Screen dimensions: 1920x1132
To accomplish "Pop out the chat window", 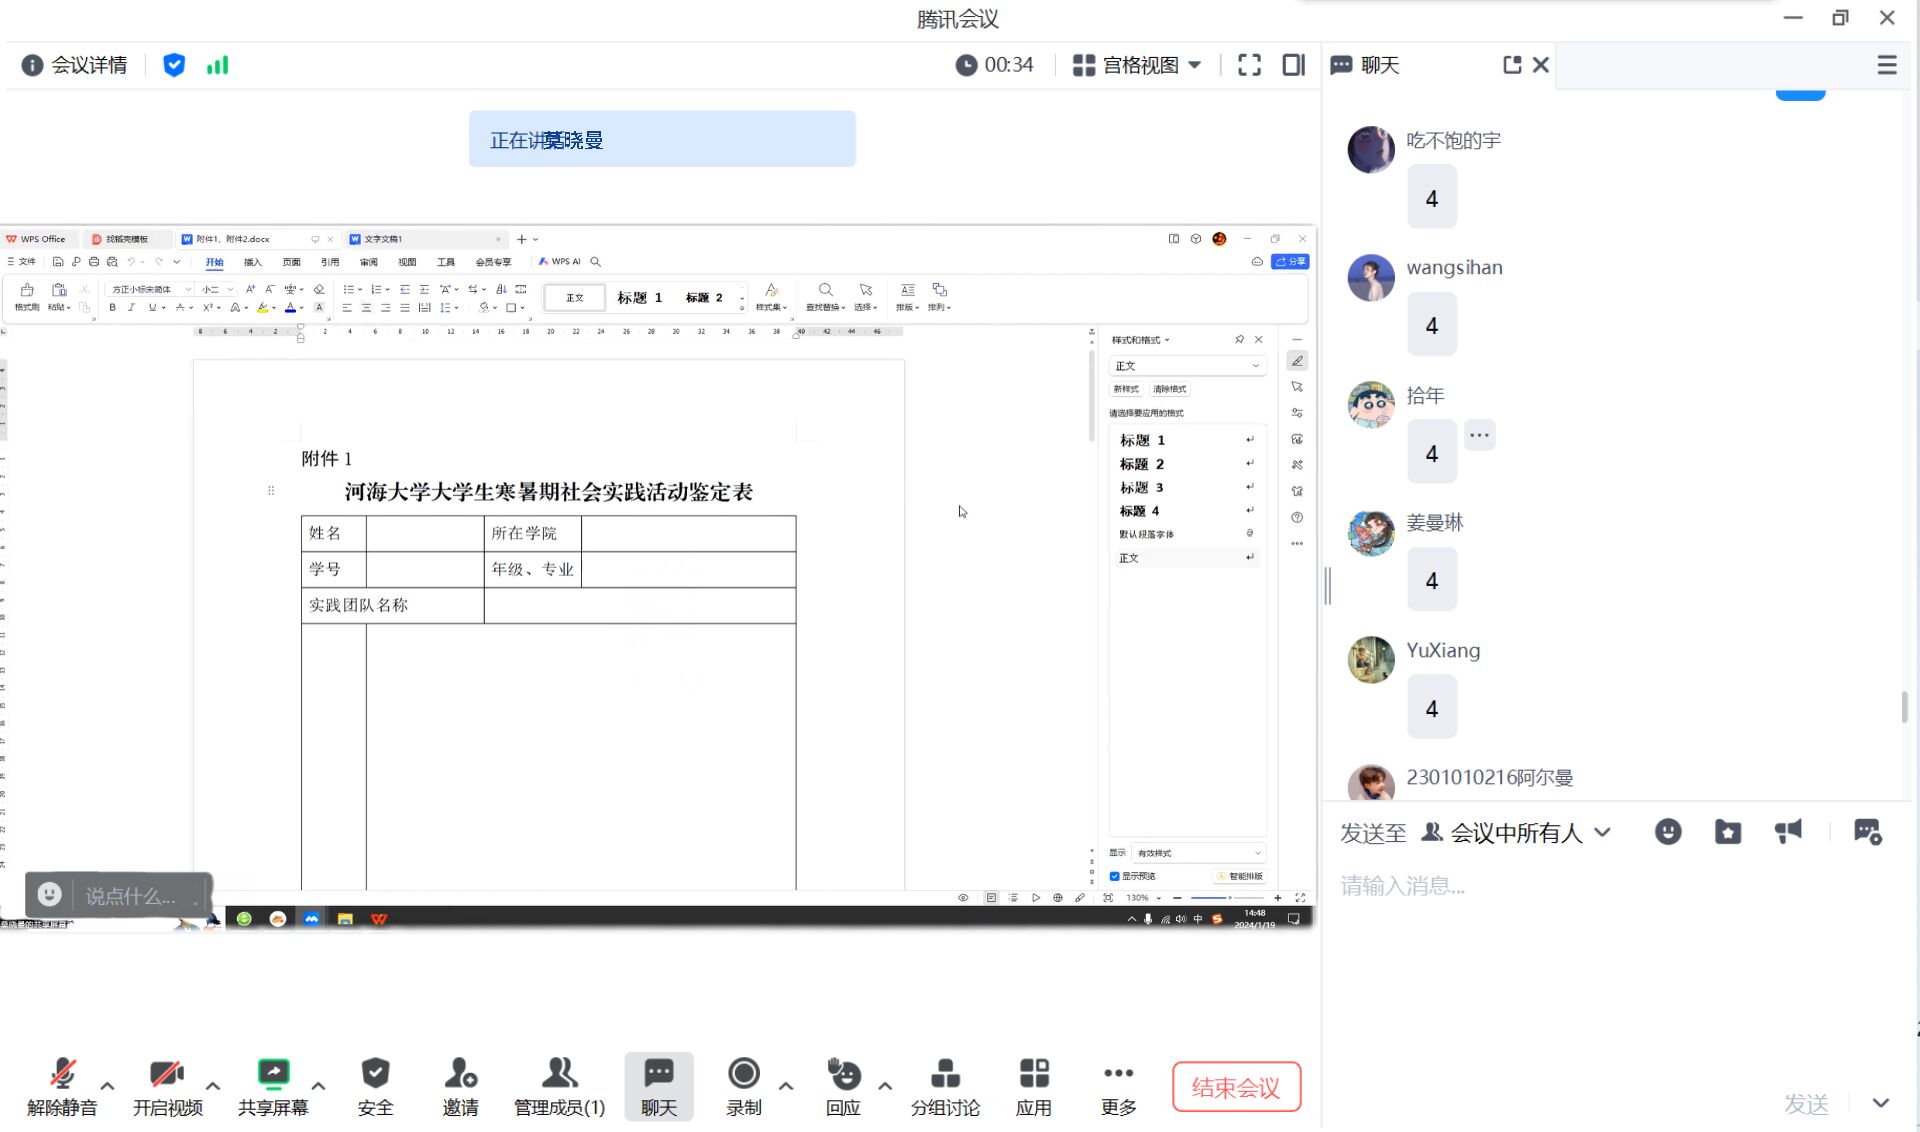I will point(1511,65).
